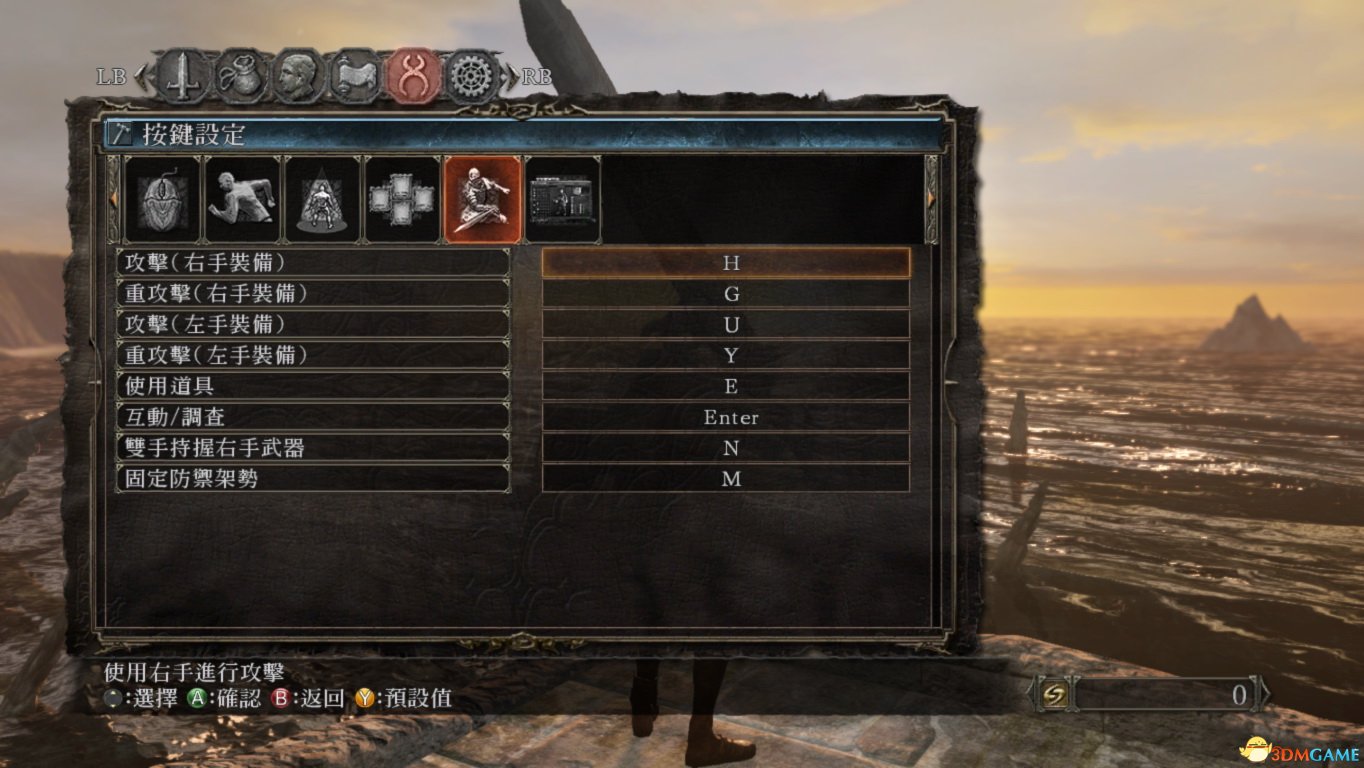The image size is (1364, 768).
Task: Change the G key for heavy right-hand attack
Action: (726, 294)
